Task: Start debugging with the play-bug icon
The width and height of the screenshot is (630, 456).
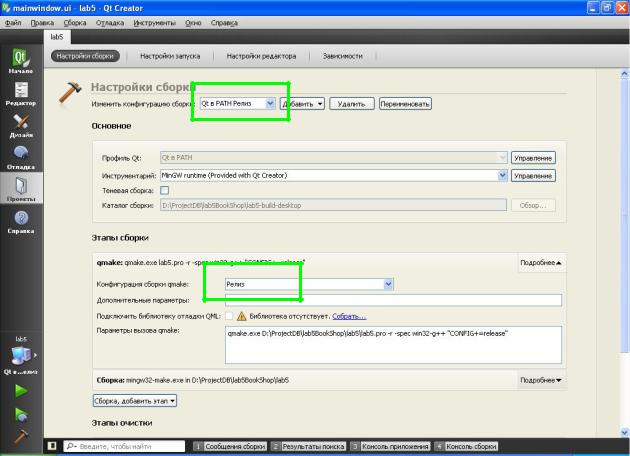Action: 21,414
